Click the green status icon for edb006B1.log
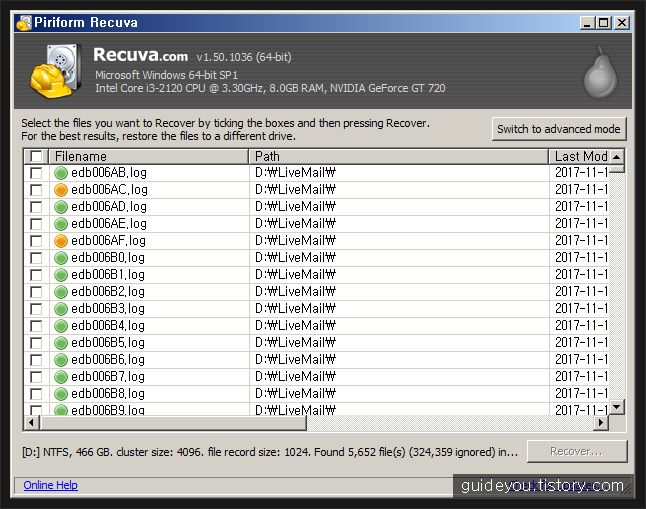 61,275
